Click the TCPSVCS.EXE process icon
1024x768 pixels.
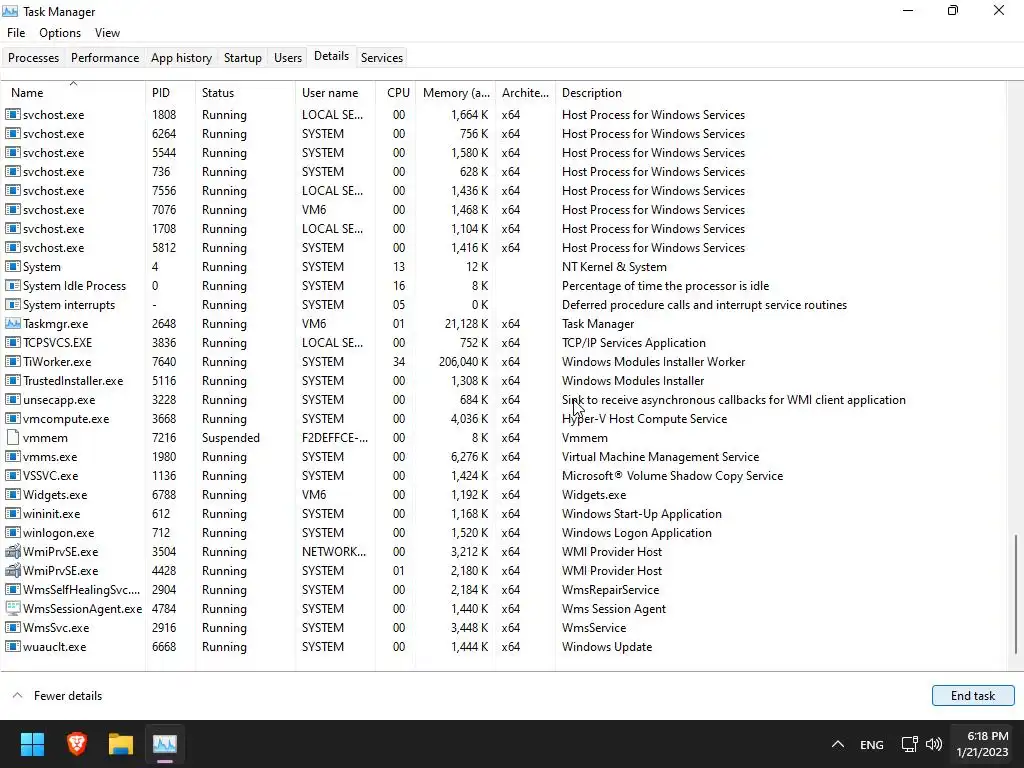12,342
